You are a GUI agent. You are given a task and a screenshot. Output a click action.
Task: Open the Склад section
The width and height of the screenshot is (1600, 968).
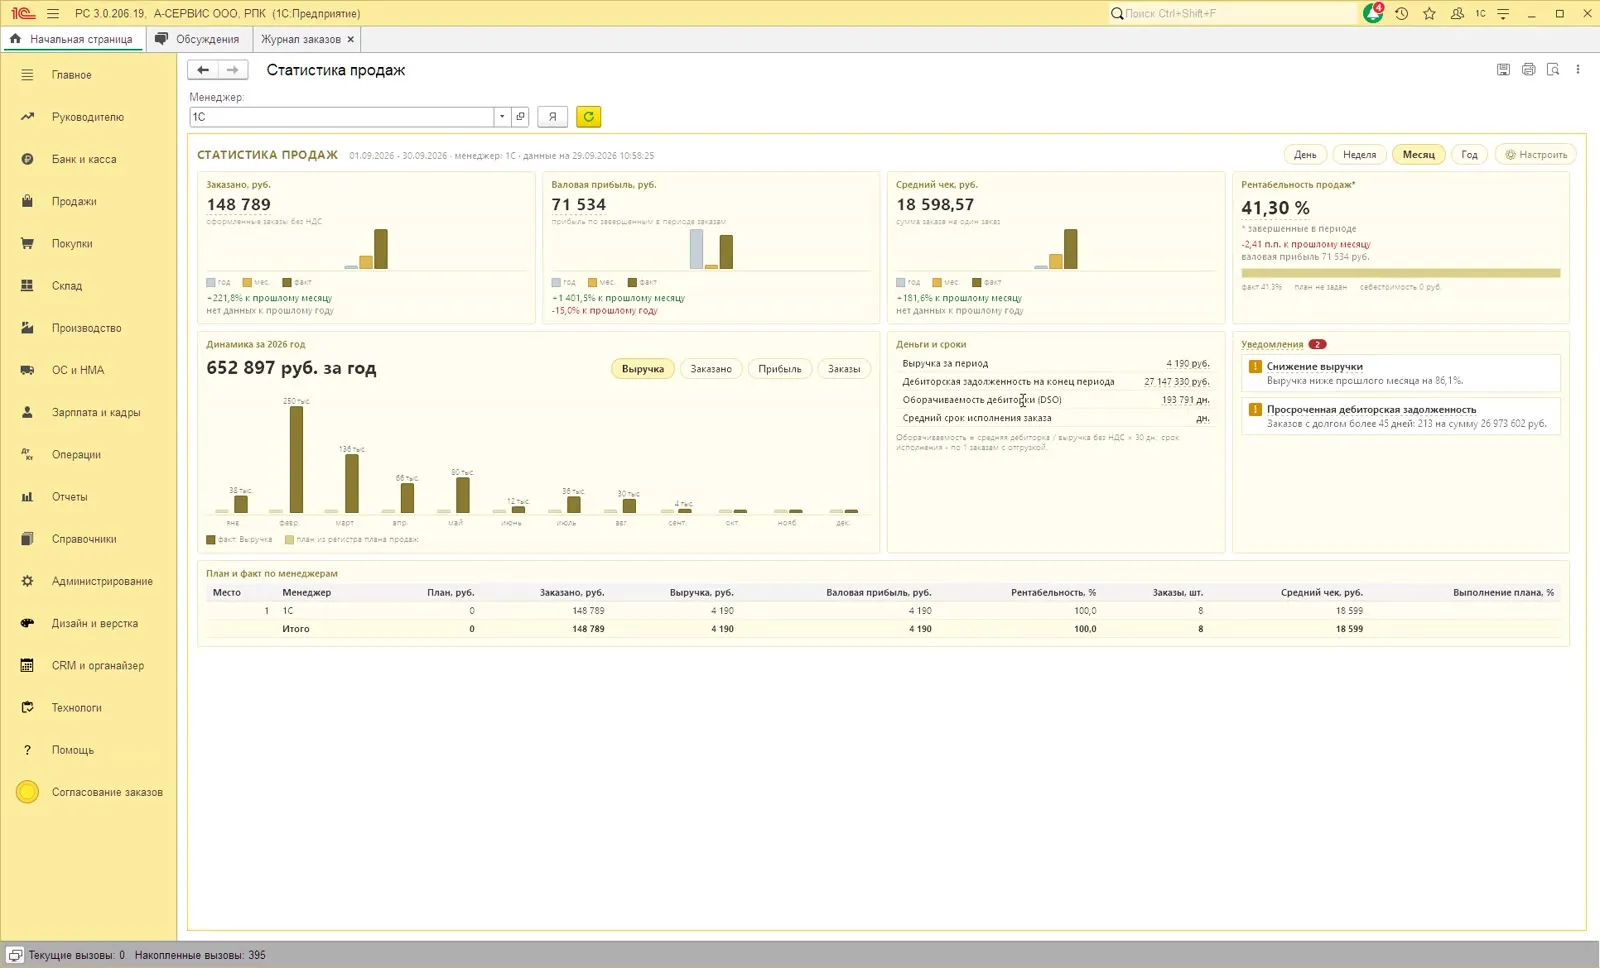coord(67,286)
